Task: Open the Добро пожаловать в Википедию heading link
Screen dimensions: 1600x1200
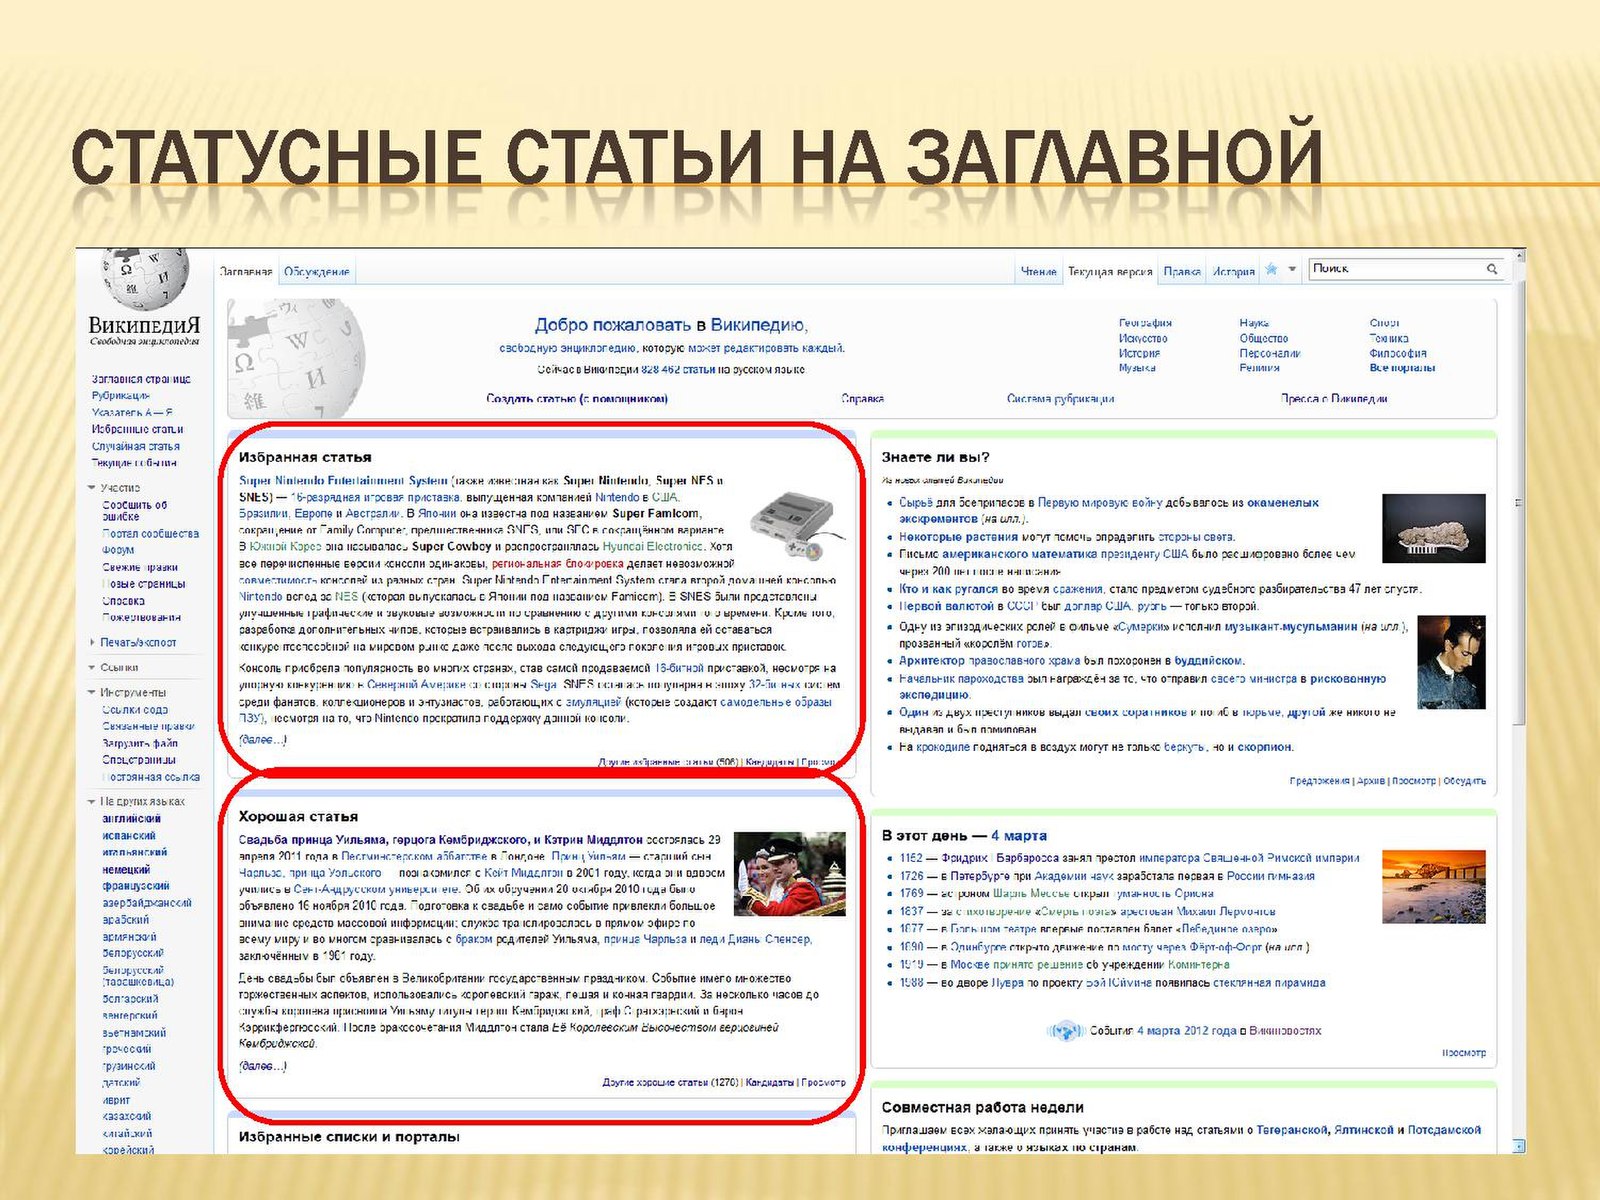Action: tap(671, 325)
